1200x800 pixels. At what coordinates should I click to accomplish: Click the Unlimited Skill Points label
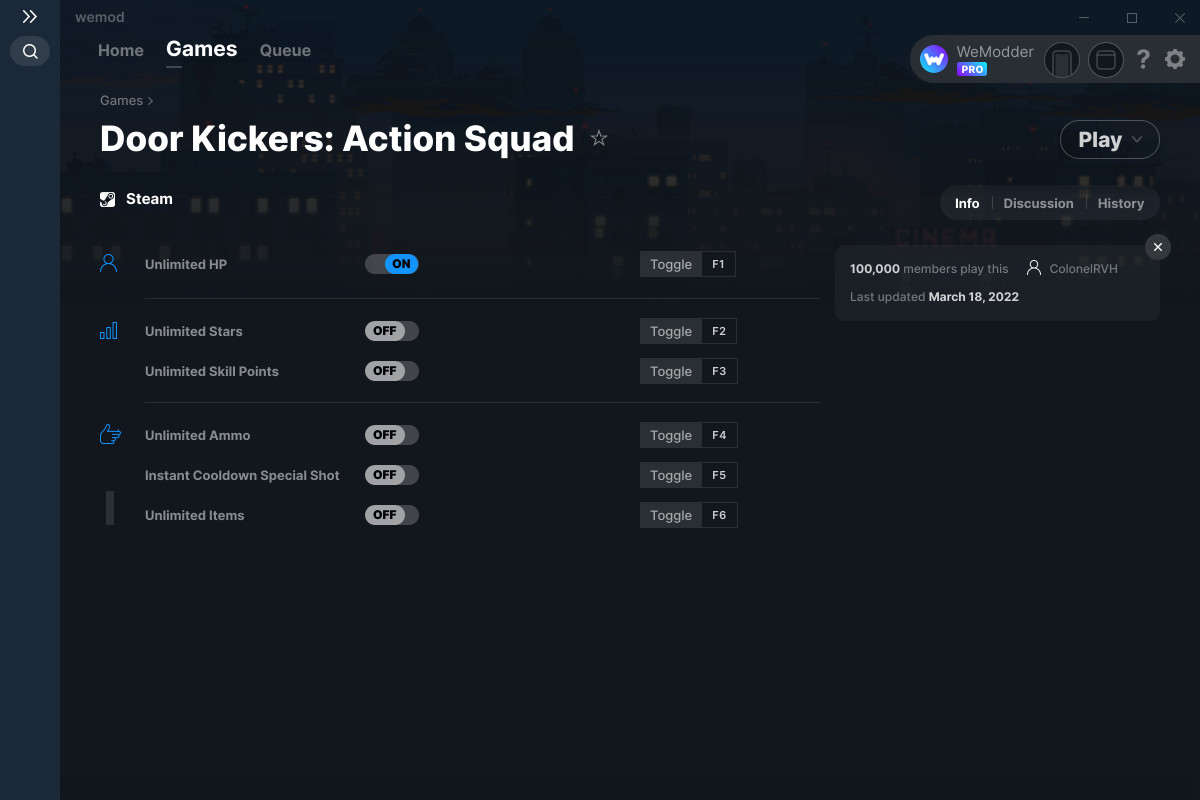pyautogui.click(x=212, y=371)
